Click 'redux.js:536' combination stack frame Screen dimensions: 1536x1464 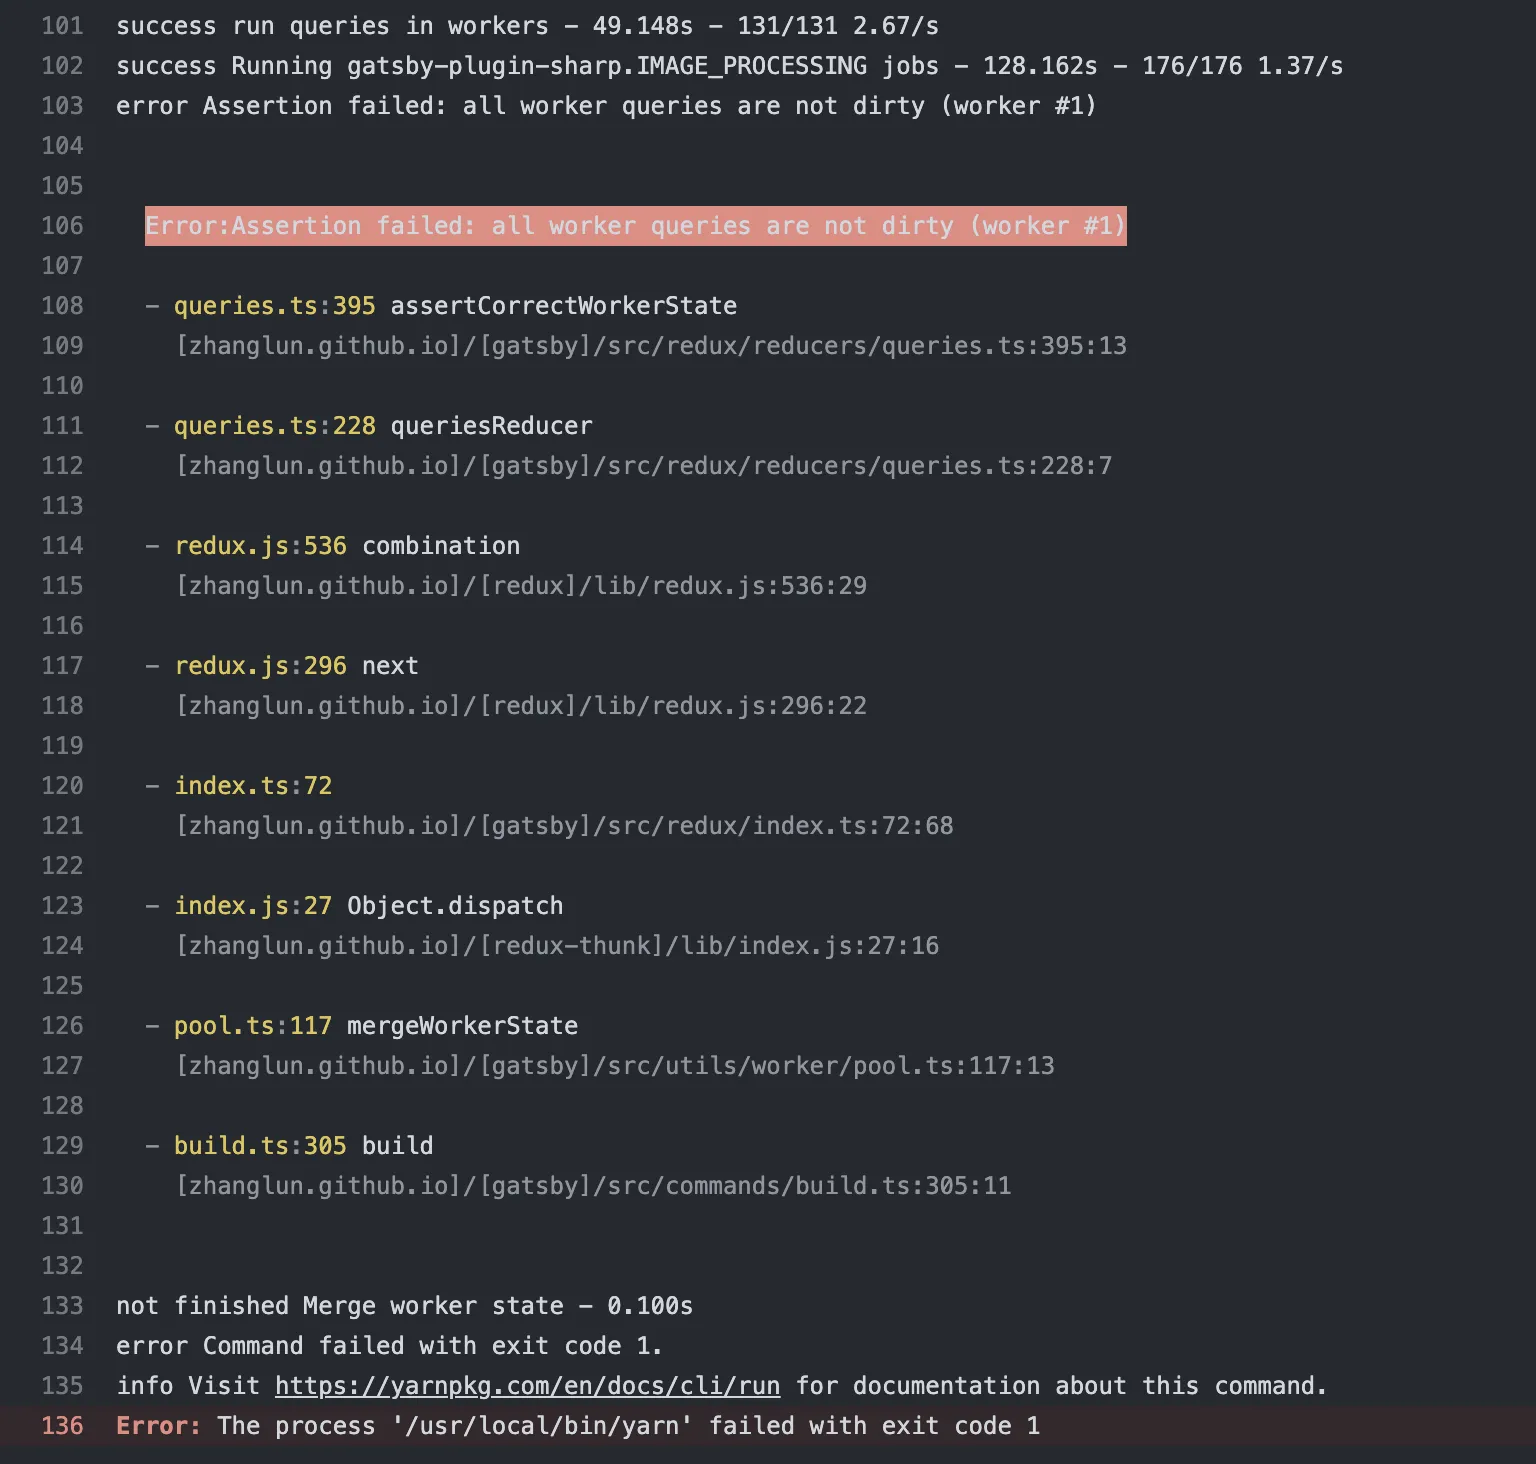(260, 546)
